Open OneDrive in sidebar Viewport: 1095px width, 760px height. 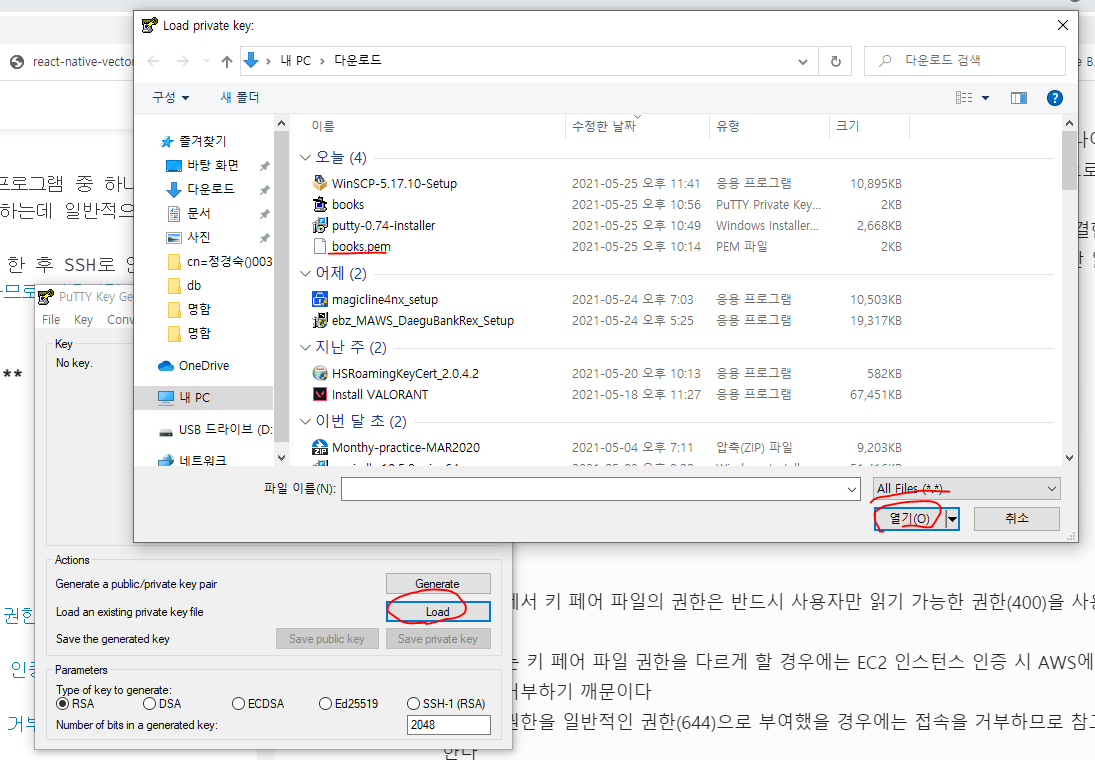click(203, 365)
